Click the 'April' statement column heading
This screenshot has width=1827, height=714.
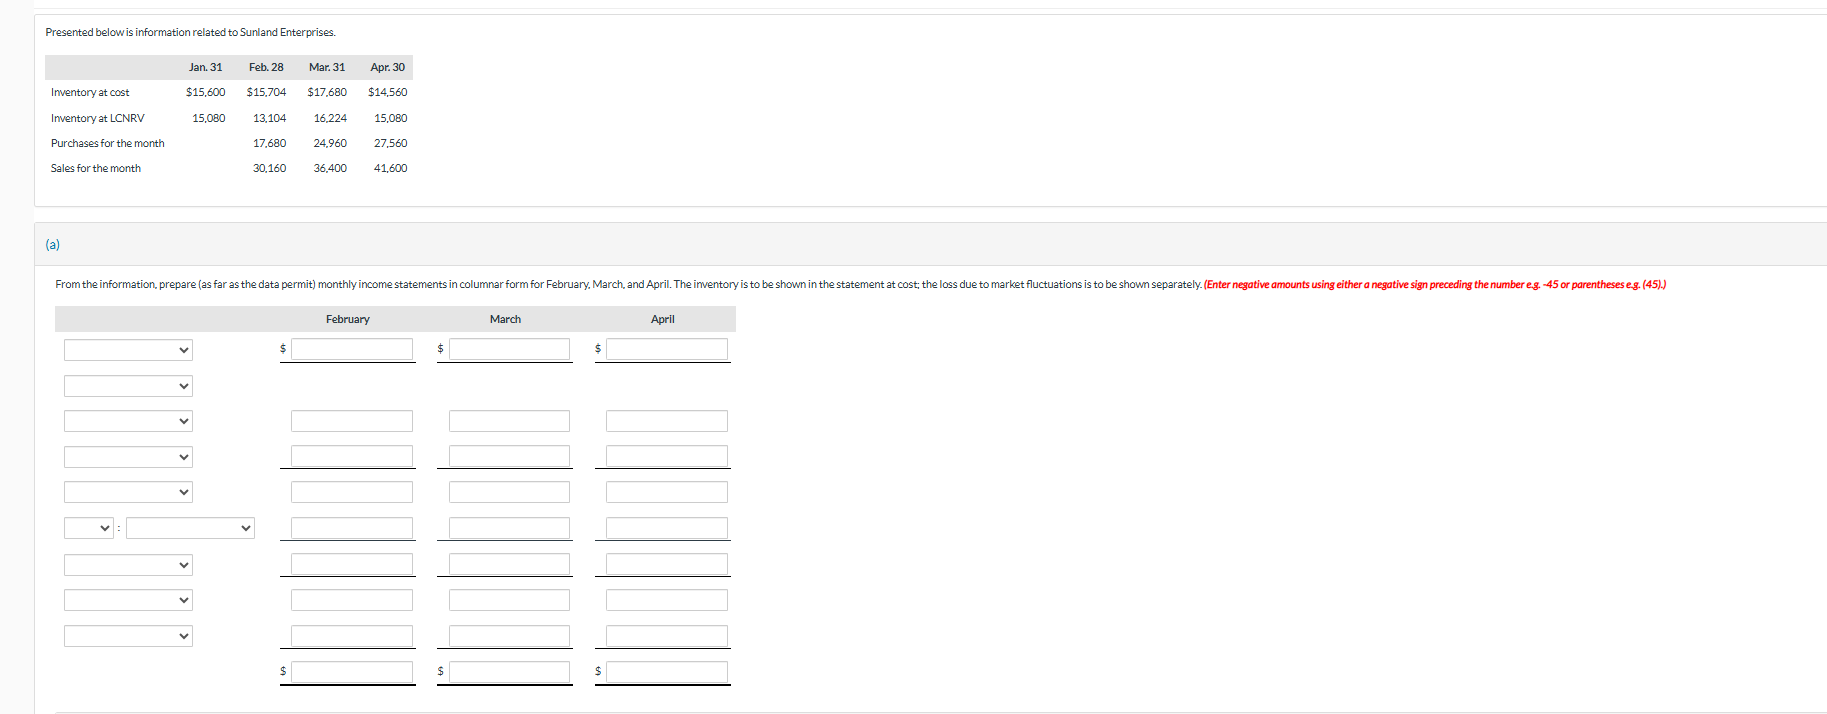click(663, 319)
